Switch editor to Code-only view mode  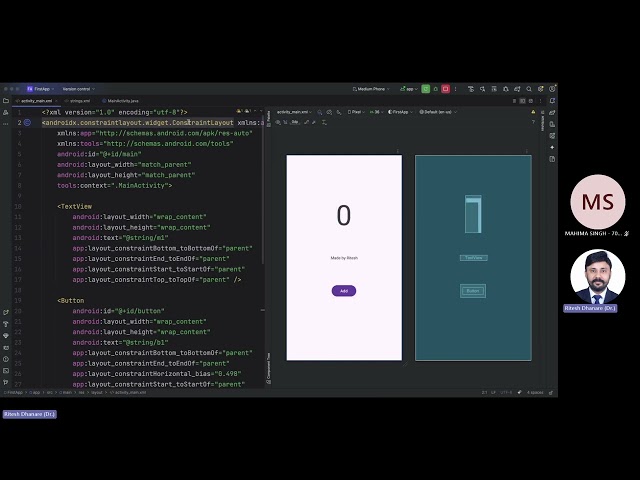click(514, 100)
